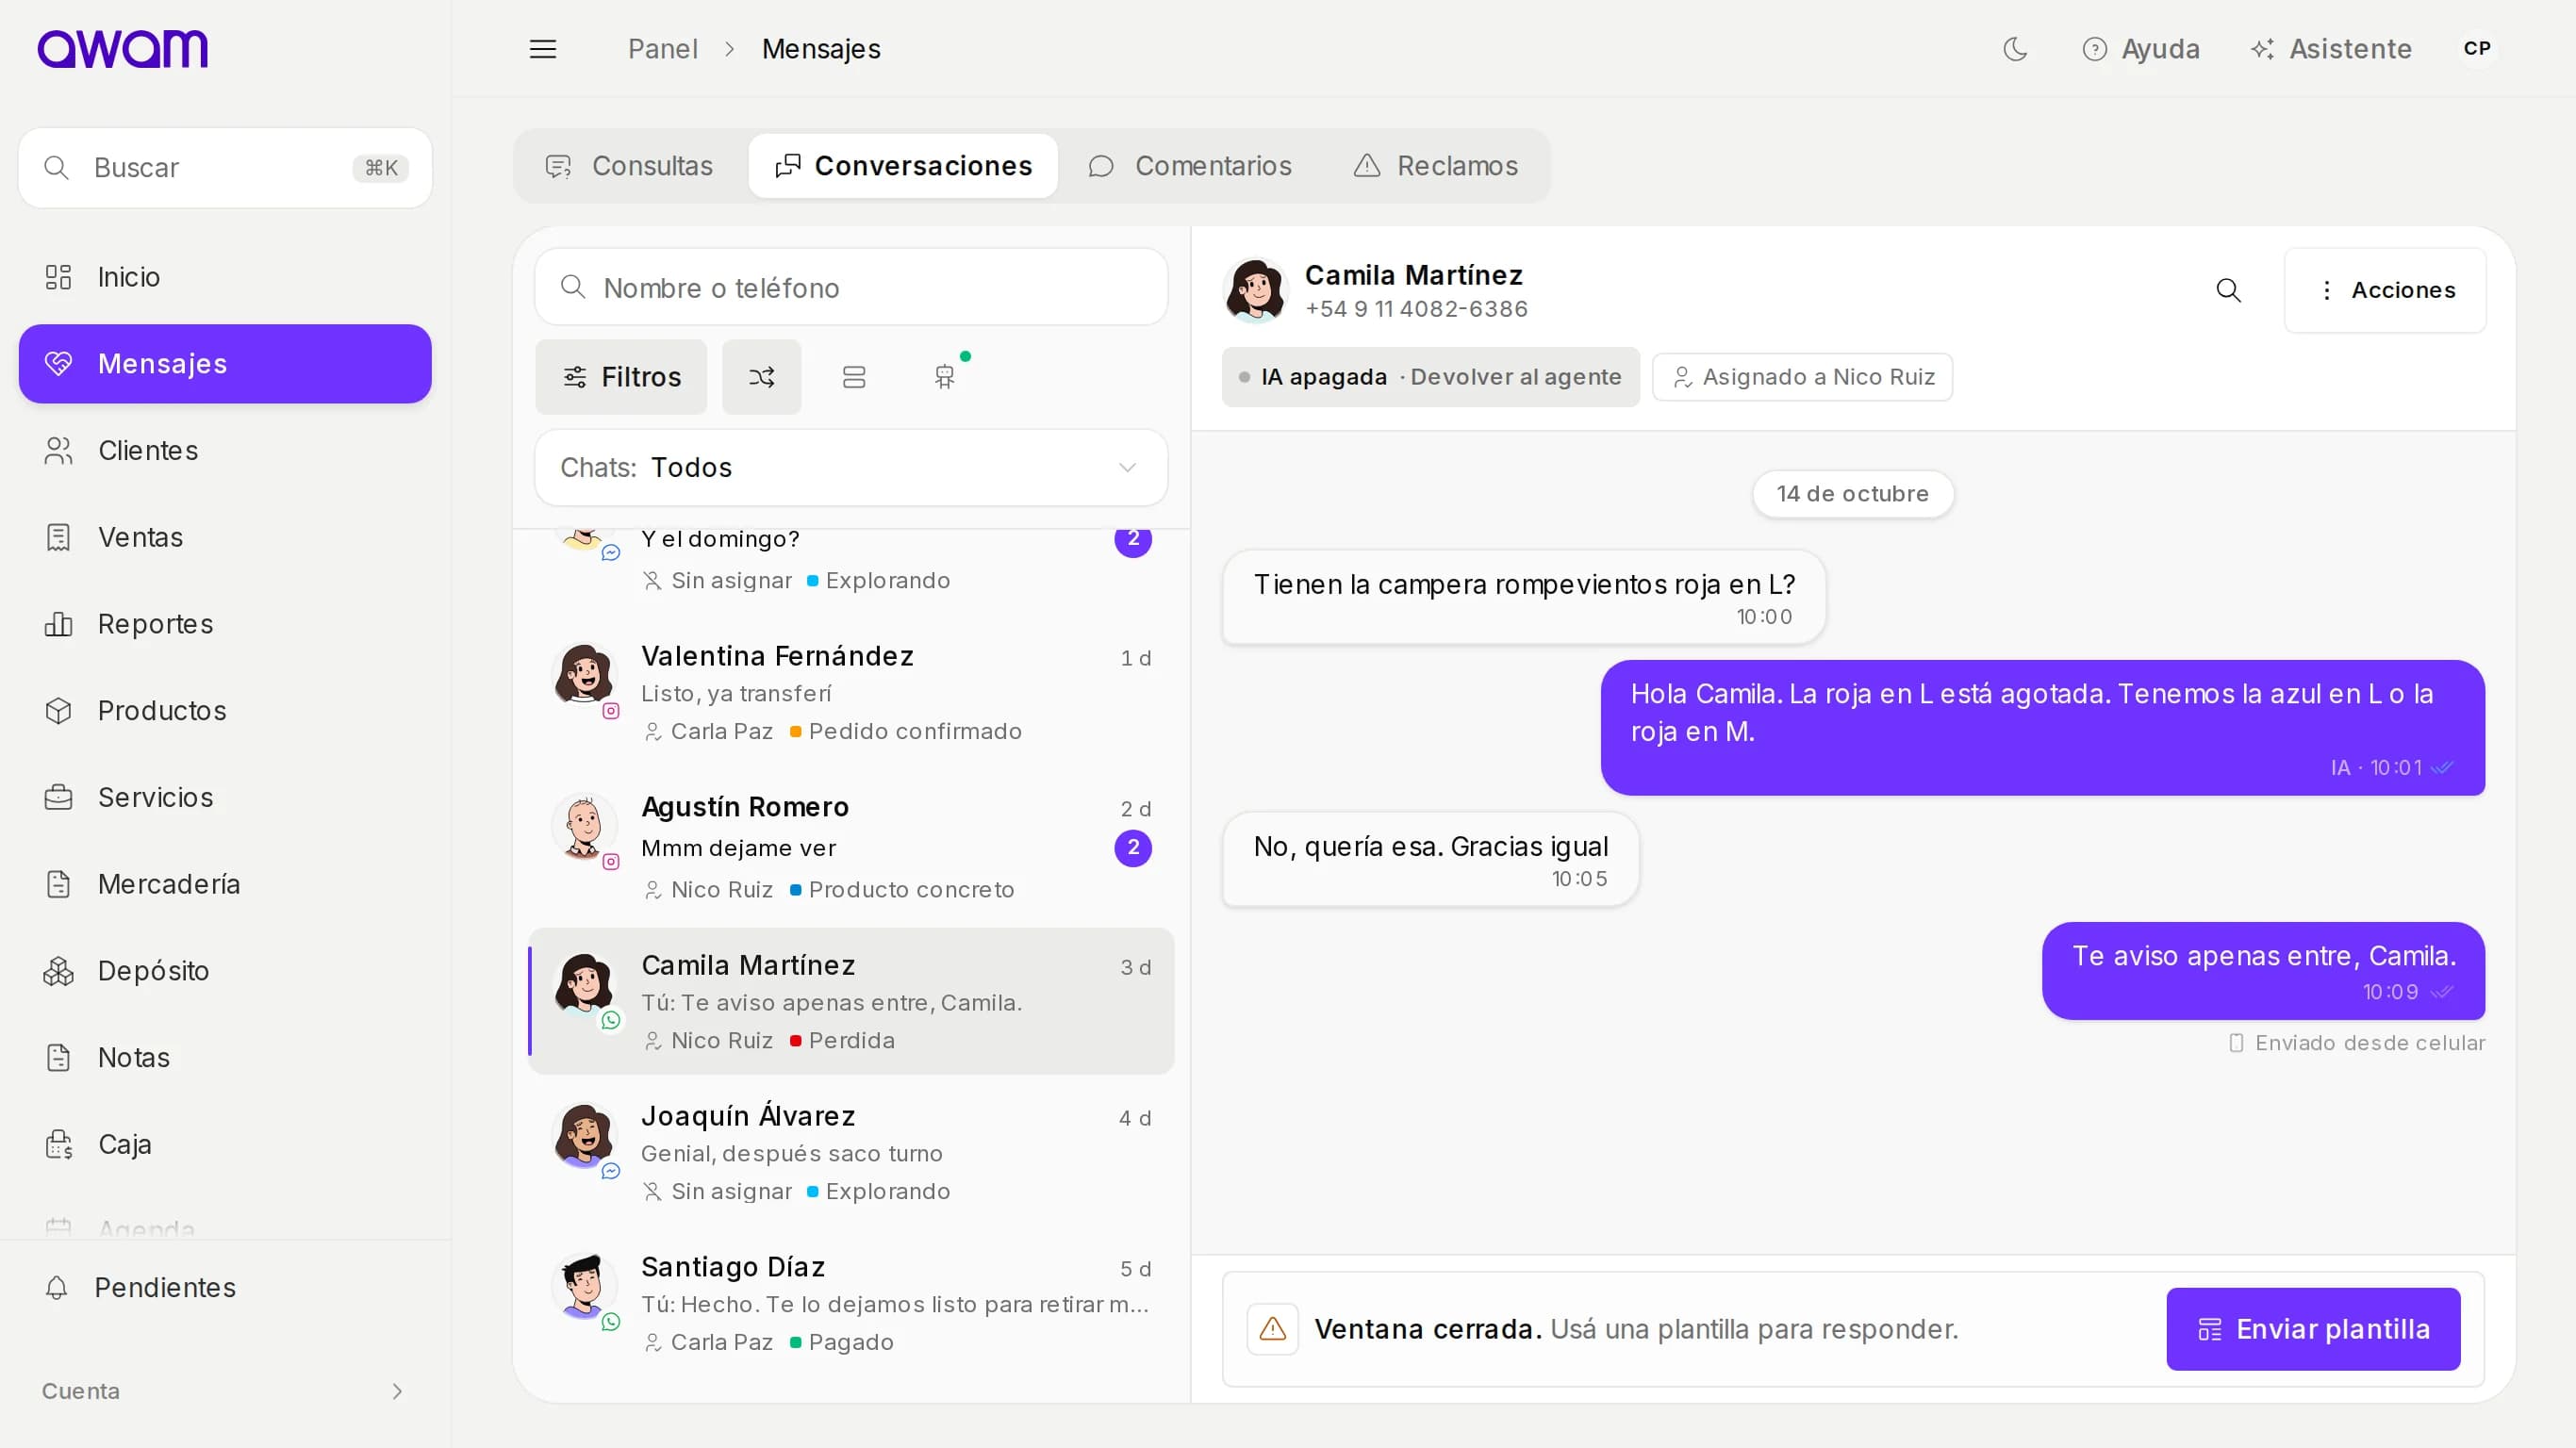Open the Chats: Todos dropdown
The height and width of the screenshot is (1448, 2576).
[x=851, y=468]
